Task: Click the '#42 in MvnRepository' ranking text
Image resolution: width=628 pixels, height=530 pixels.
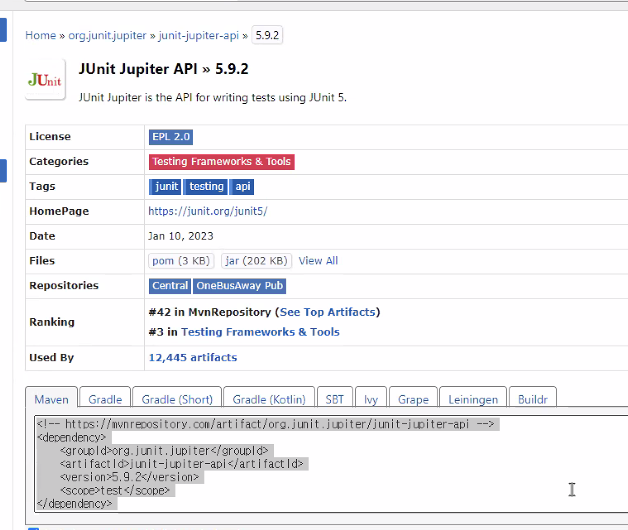Action: tap(210, 312)
